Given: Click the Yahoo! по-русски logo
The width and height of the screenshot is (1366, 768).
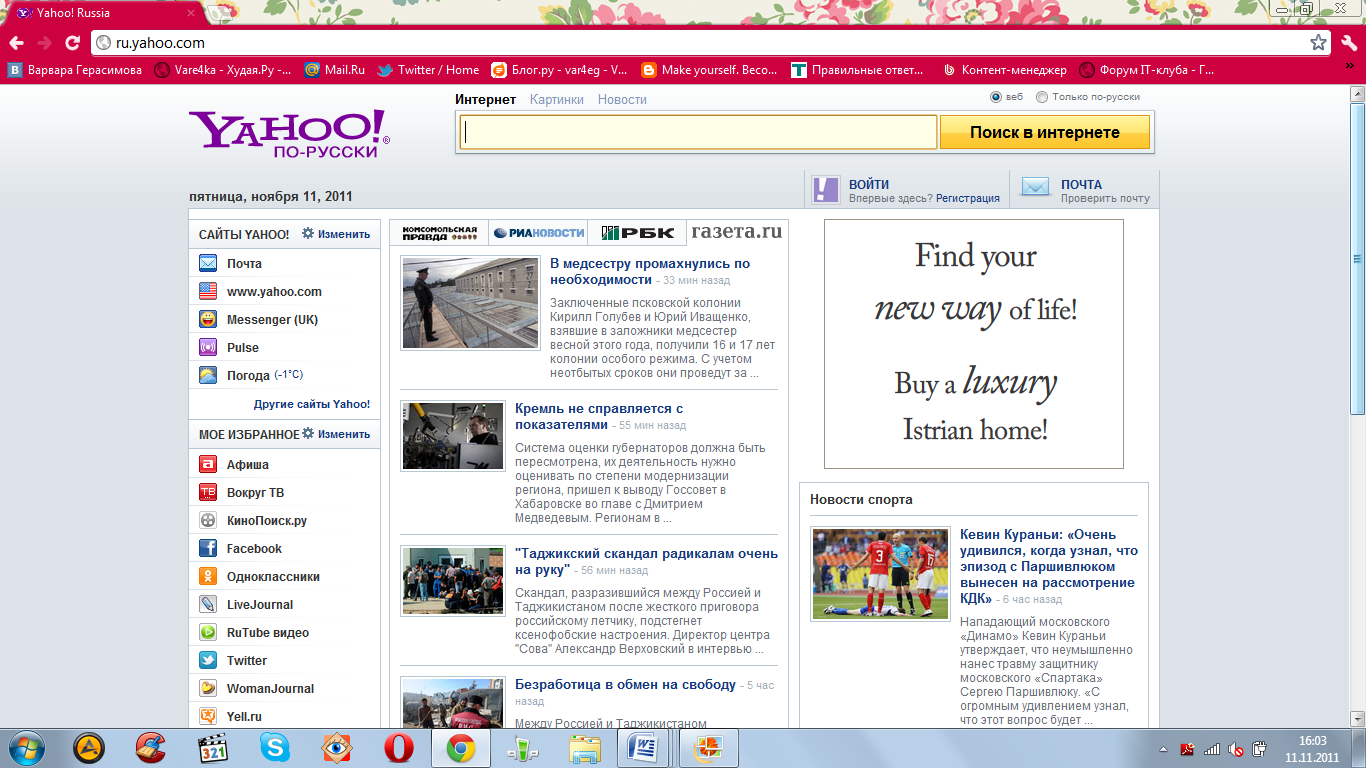Looking at the screenshot, I should point(289,134).
